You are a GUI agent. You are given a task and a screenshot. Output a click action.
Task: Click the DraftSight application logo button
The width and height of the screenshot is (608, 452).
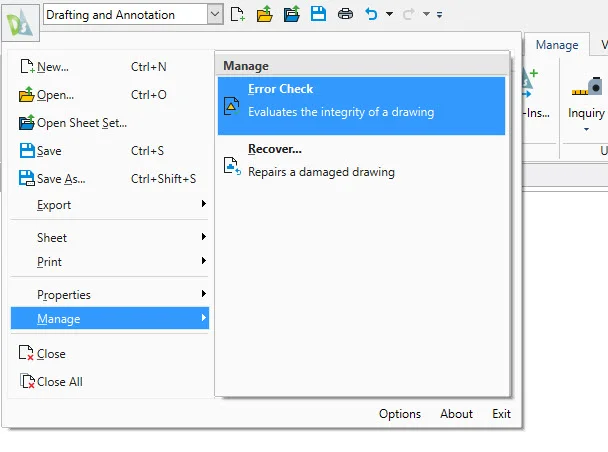coord(20,18)
